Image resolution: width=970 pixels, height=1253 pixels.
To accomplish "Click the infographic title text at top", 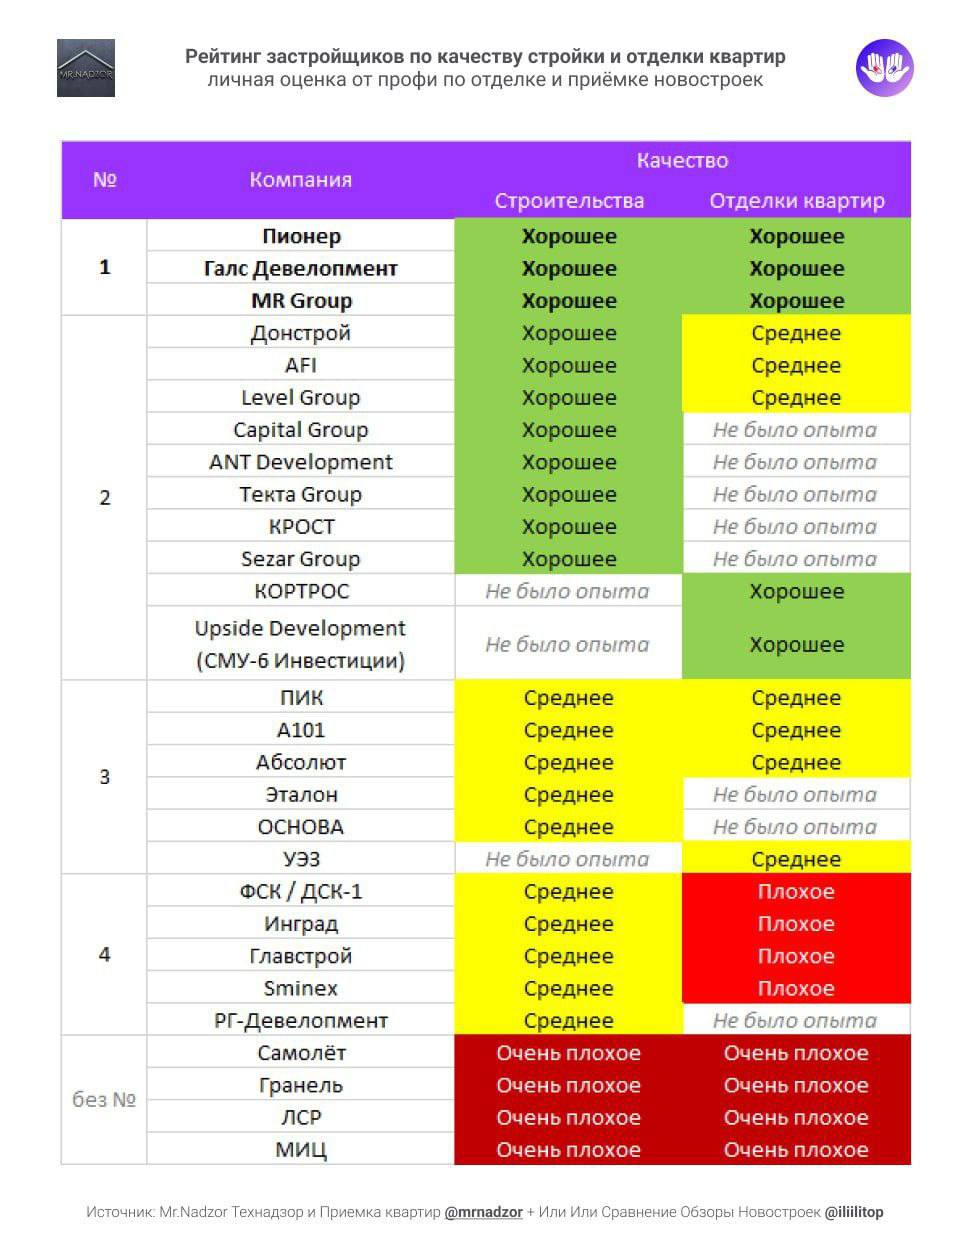I will coord(485,57).
